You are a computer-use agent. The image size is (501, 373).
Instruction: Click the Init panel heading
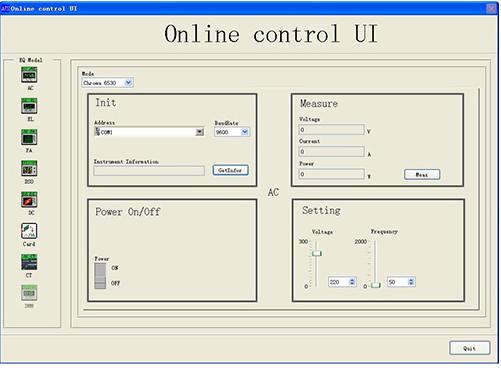(106, 102)
